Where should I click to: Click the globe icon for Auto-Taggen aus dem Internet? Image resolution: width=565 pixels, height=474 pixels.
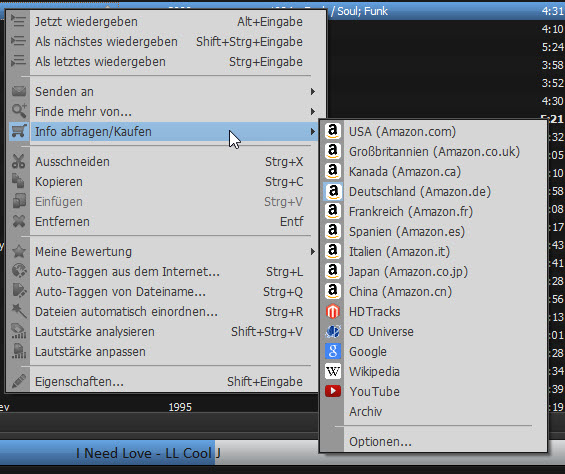coord(19,271)
